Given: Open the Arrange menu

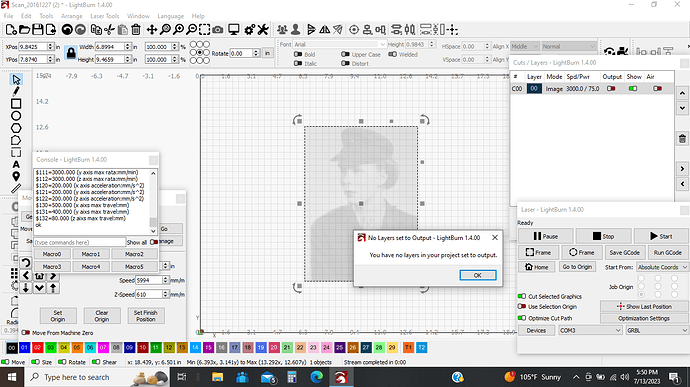Looking at the screenshot, I should point(71,16).
